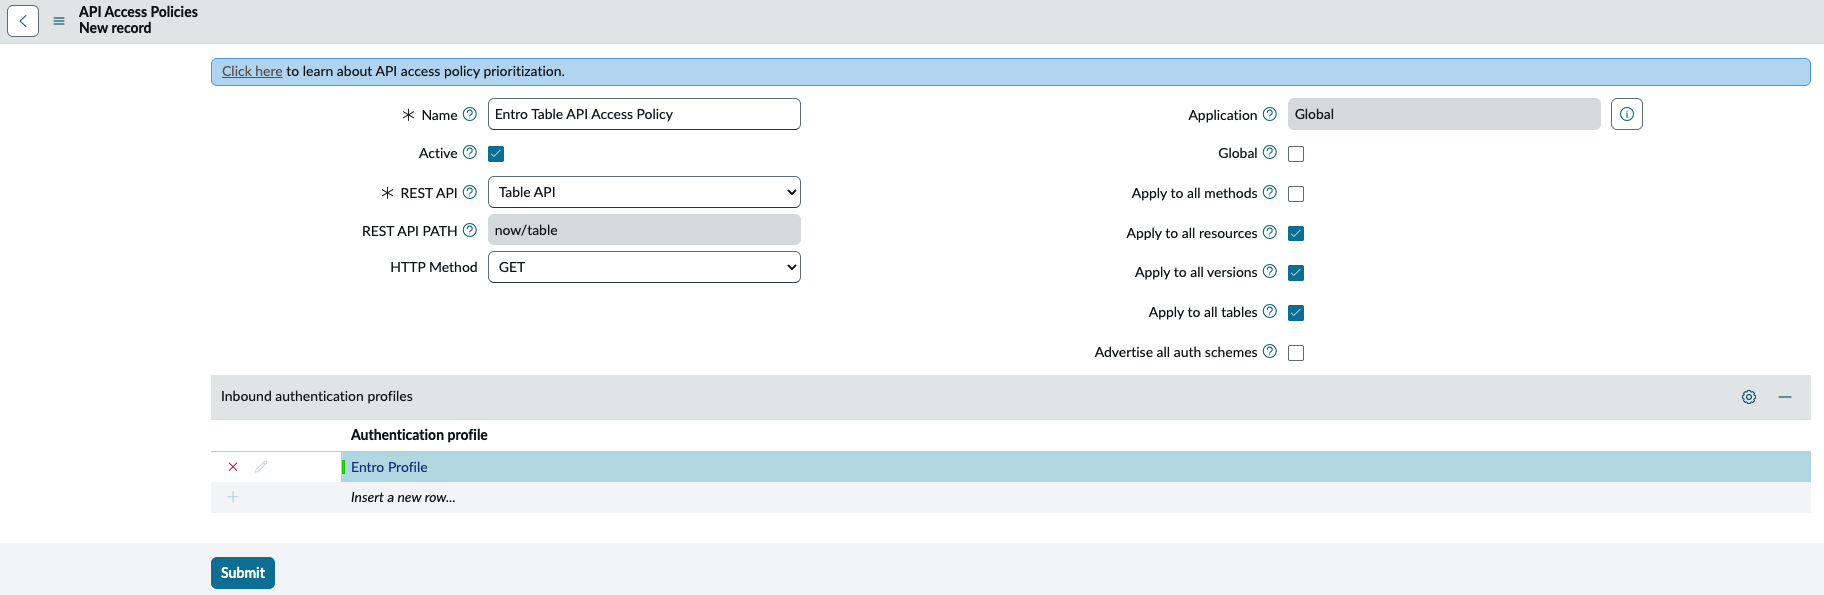Click the REST API PATH field now/table
The width and height of the screenshot is (1824, 595).
(x=644, y=230)
